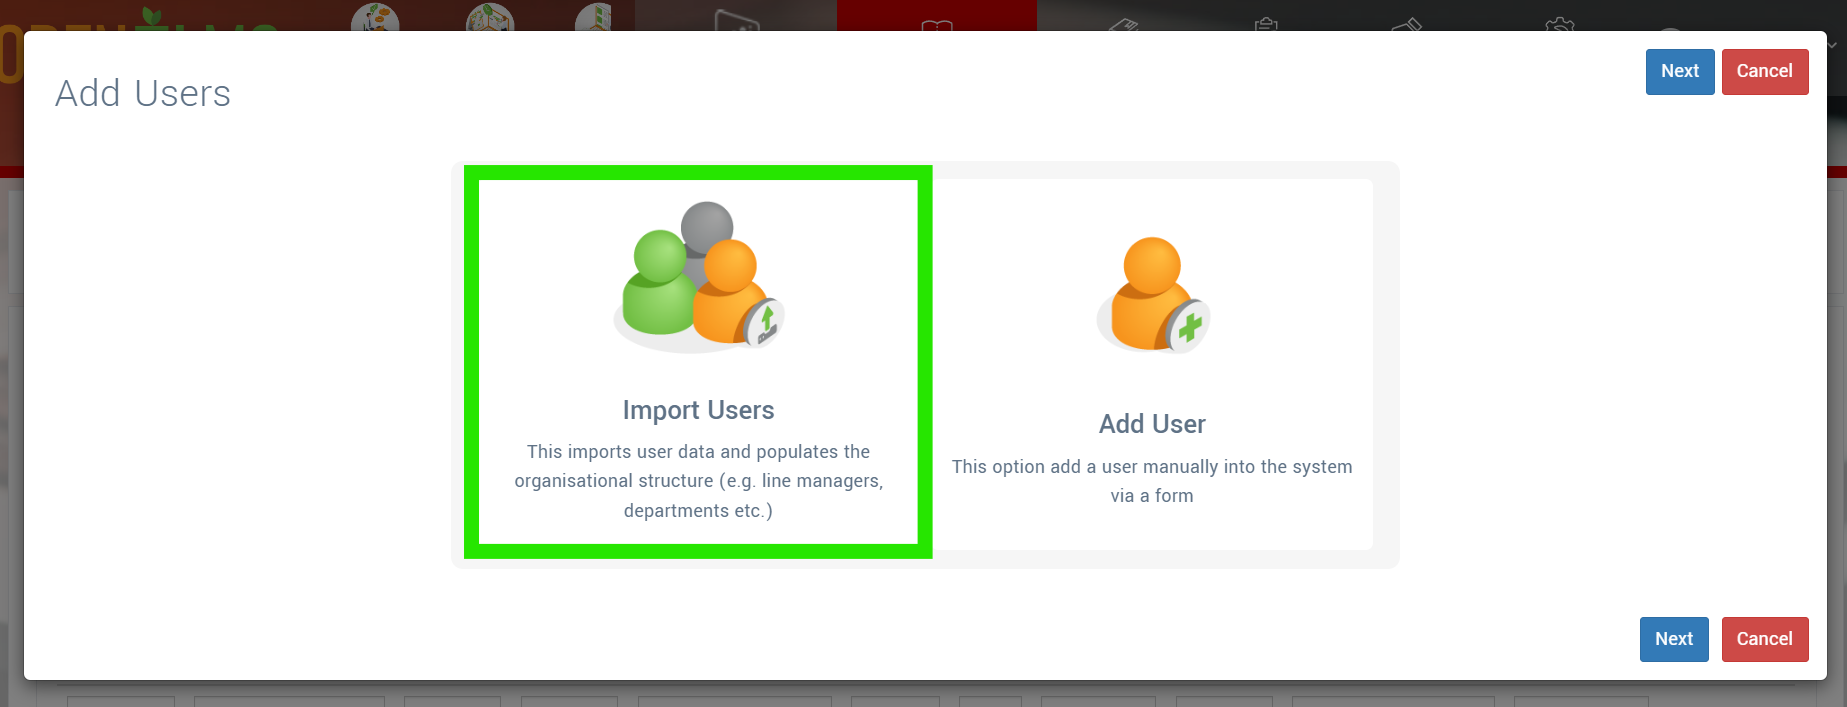The width and height of the screenshot is (1847, 707).
Task: Click the Open eLMS logo behind the dialog
Action: [140, 18]
